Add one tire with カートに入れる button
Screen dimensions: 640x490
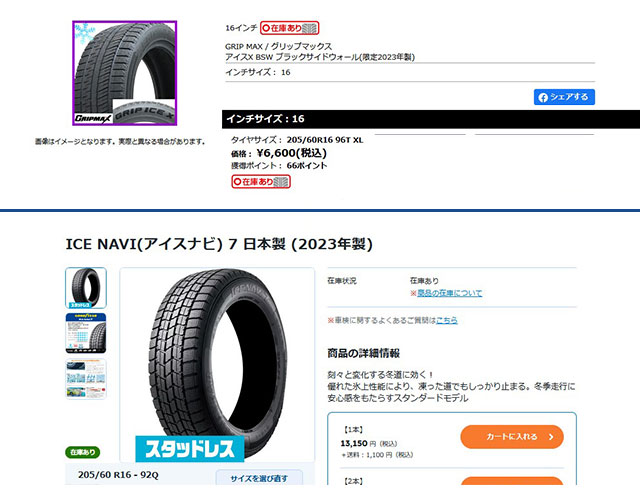click(512, 437)
